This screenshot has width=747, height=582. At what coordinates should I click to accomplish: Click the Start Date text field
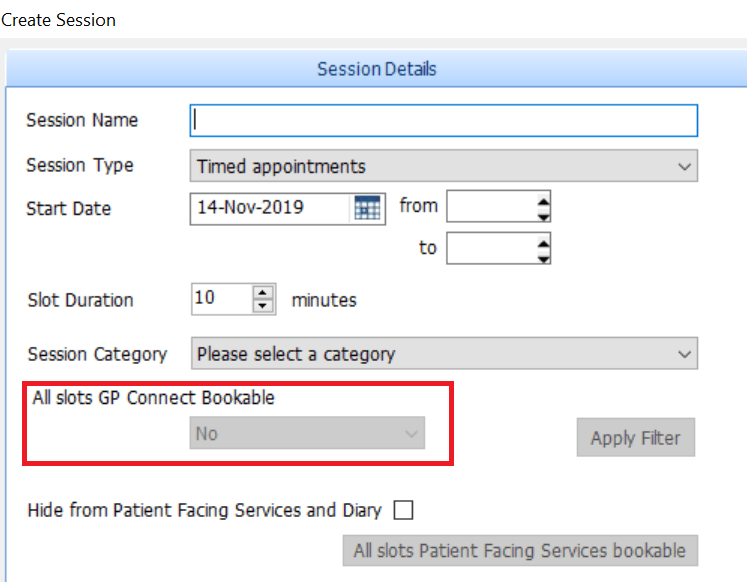270,208
